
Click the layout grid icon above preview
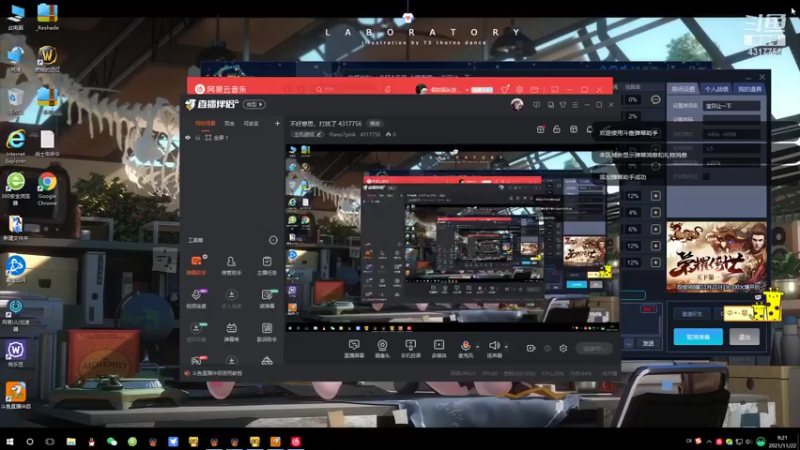(573, 130)
